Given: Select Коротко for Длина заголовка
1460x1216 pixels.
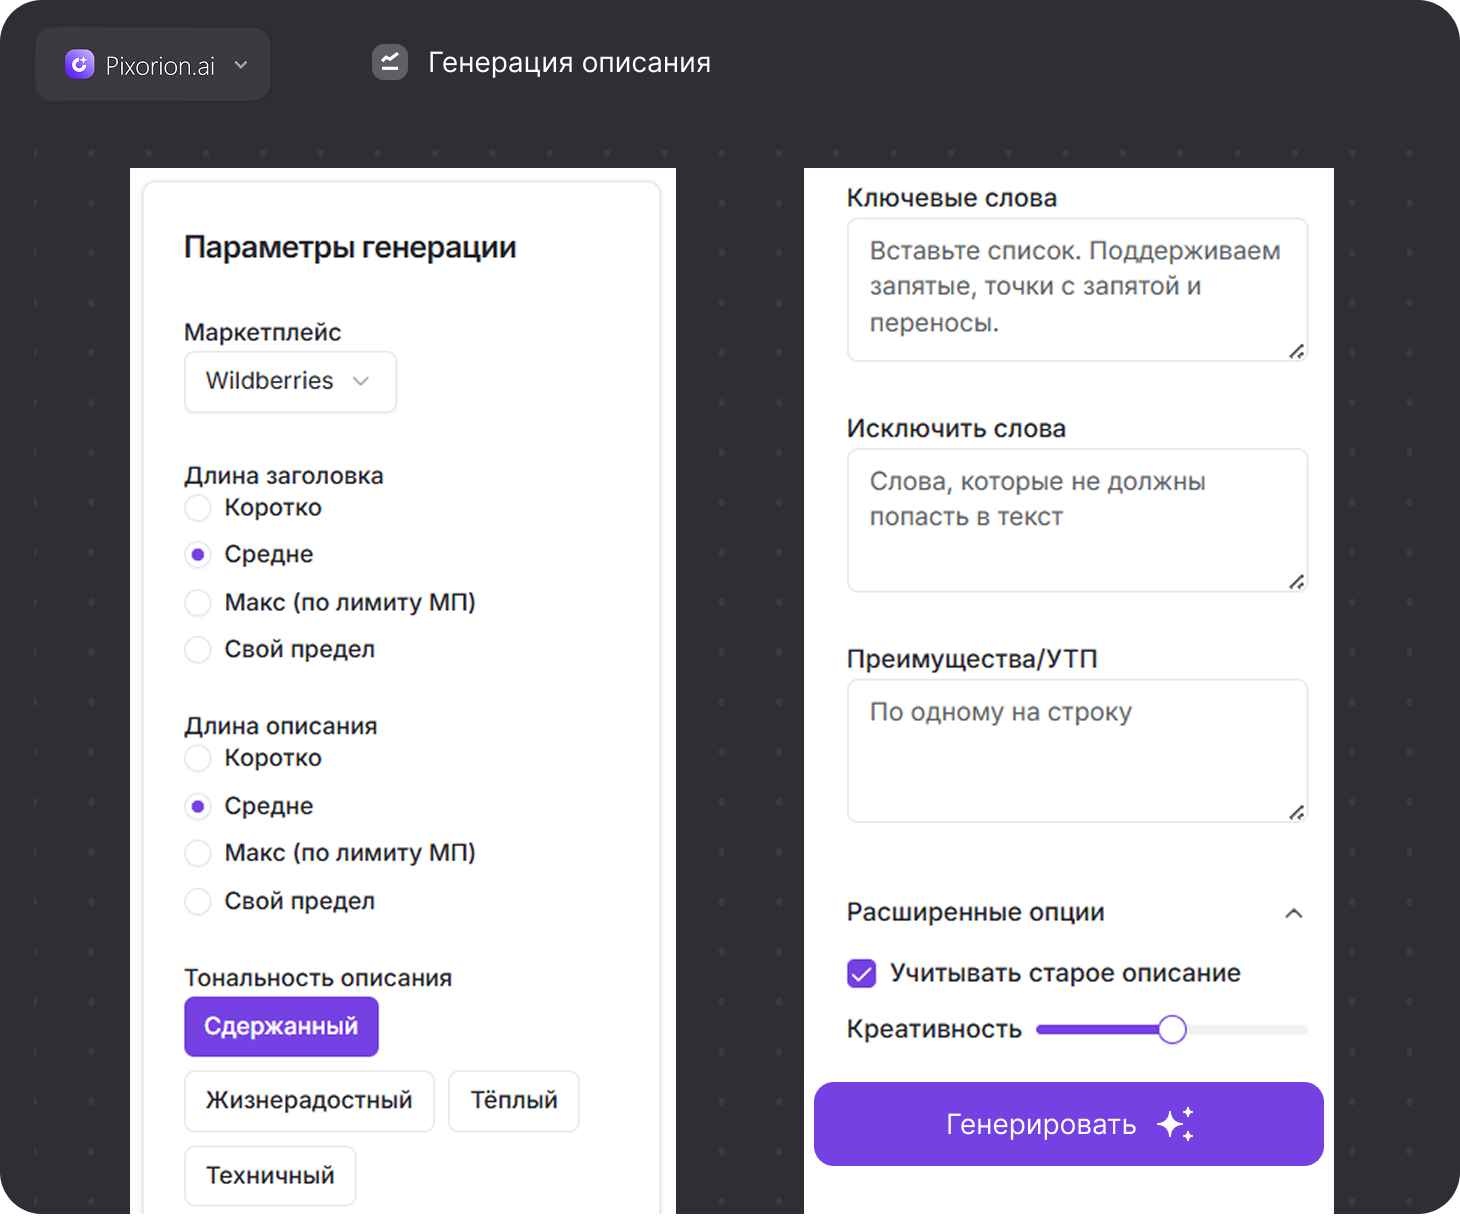Looking at the screenshot, I should point(198,508).
